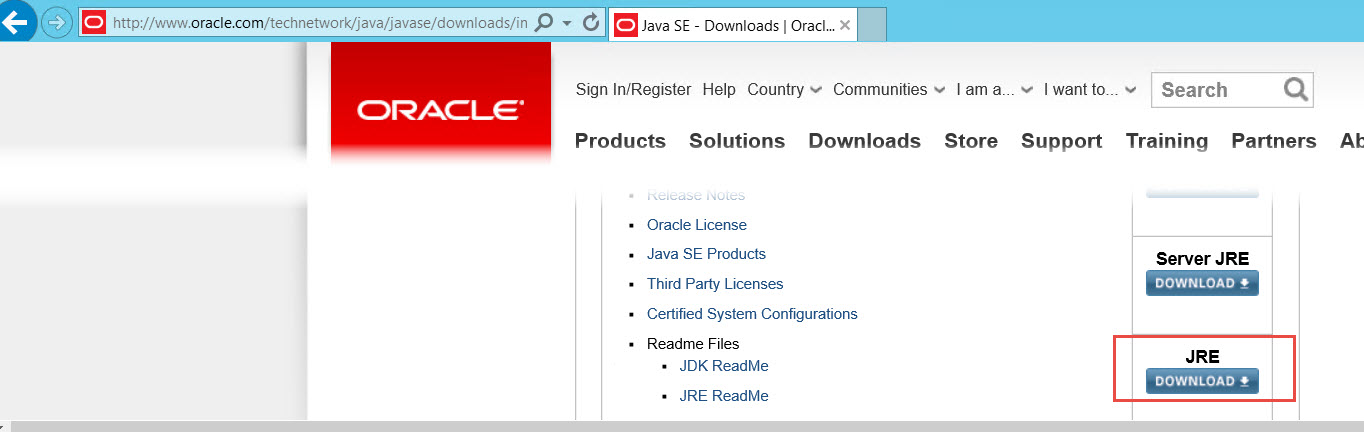Open the Help link
1364x432 pixels.
click(x=719, y=89)
